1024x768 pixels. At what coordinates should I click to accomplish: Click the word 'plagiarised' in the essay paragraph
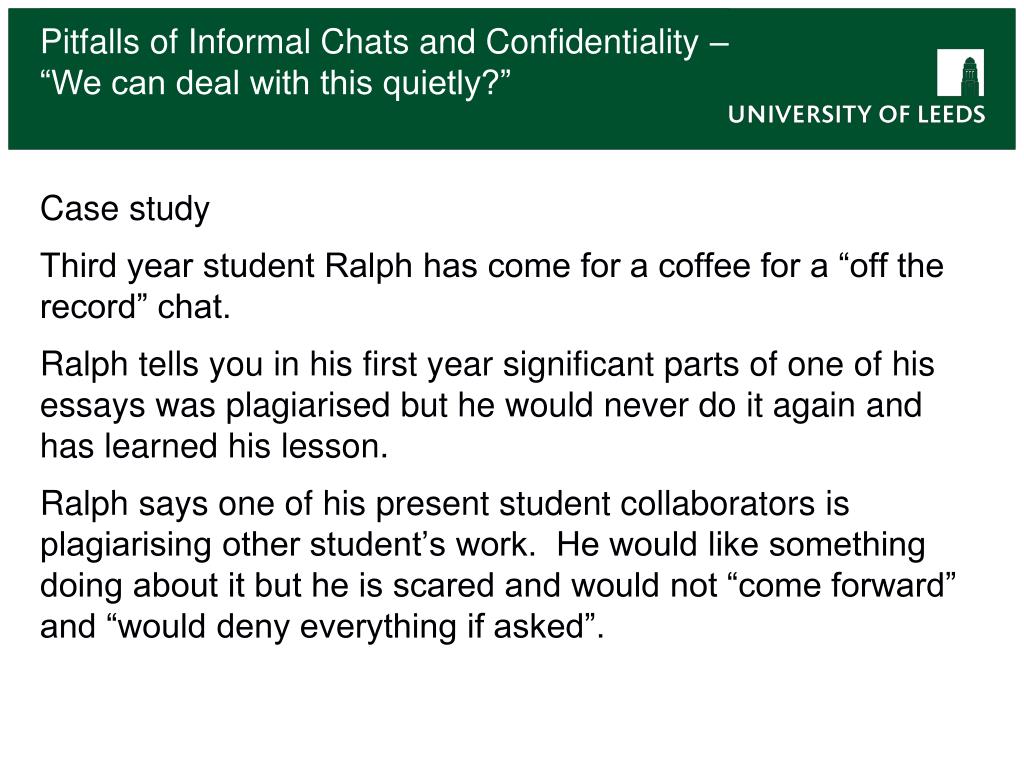[x=307, y=406]
